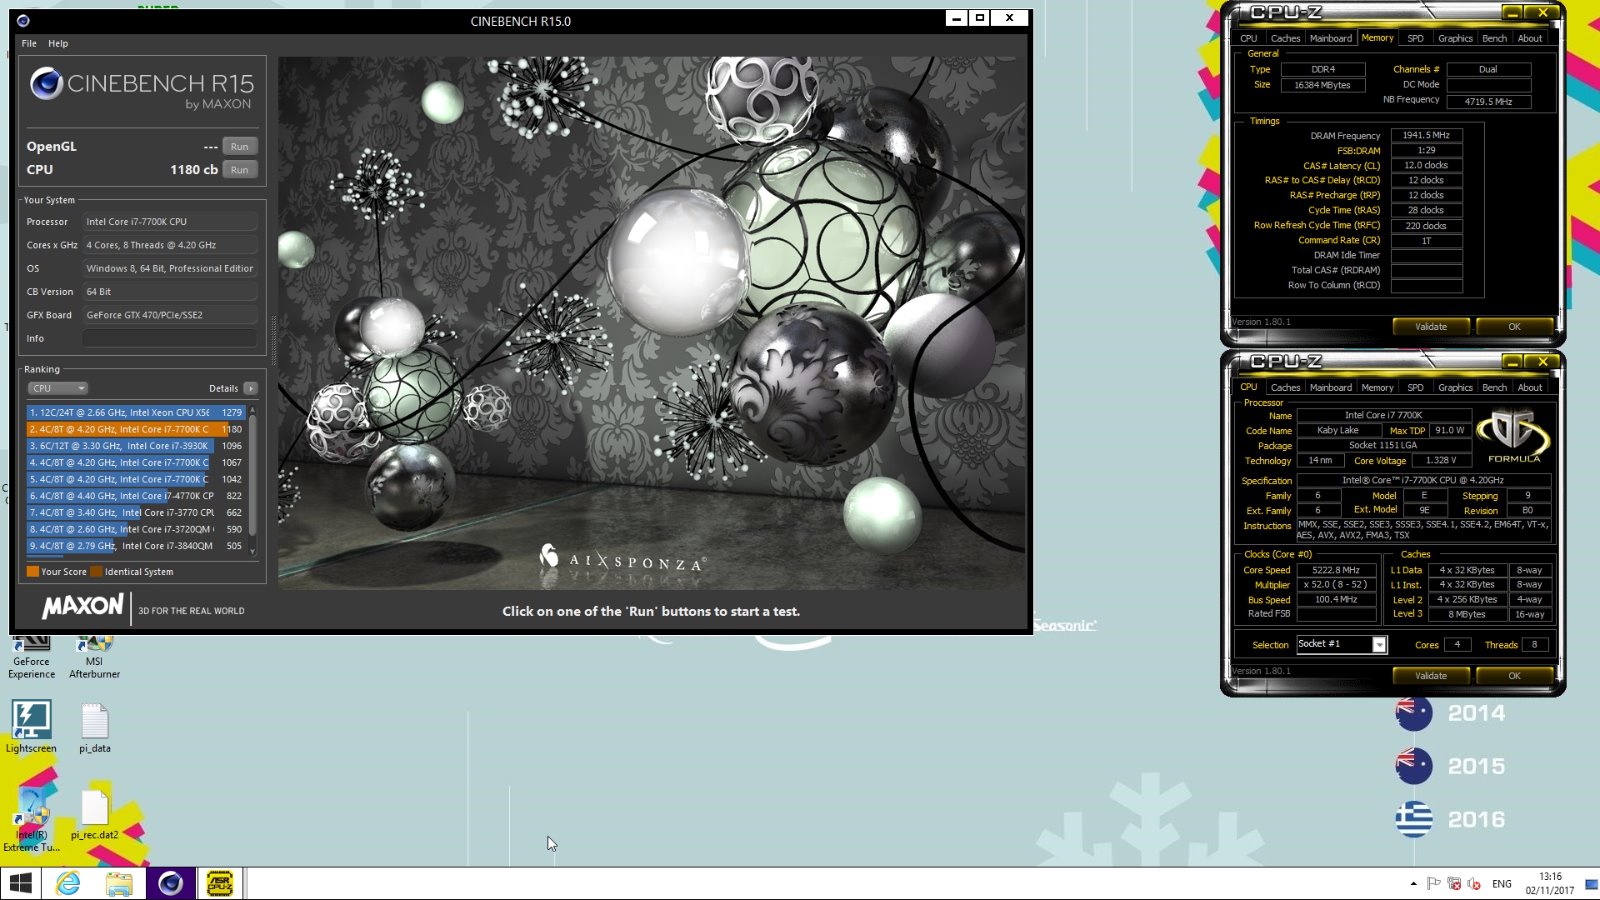Click Validate in upper CPU-Z window
This screenshot has width=1600, height=900.
(x=1431, y=326)
